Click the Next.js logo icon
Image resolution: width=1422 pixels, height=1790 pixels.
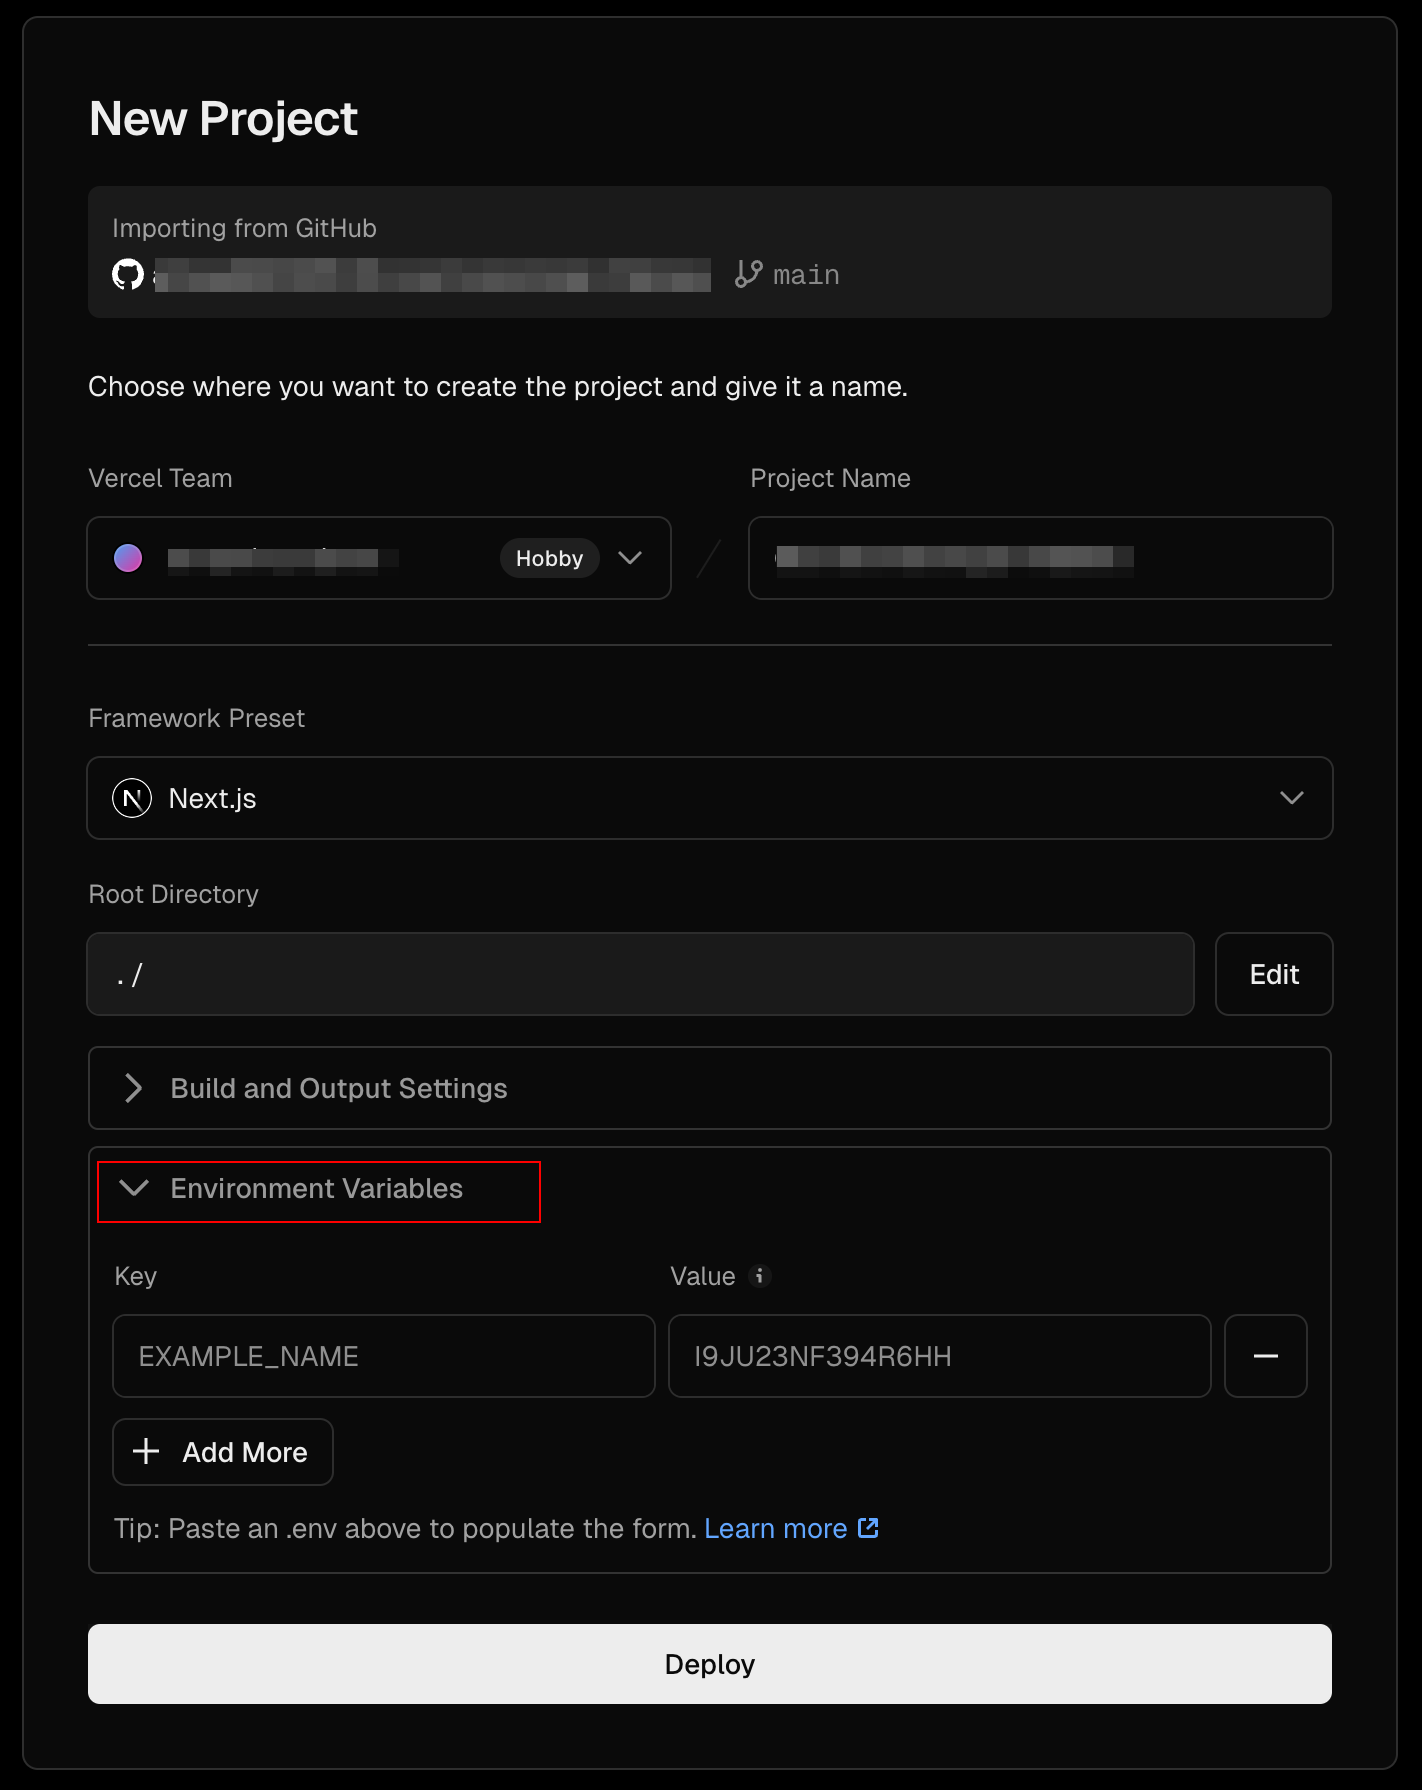click(x=132, y=798)
